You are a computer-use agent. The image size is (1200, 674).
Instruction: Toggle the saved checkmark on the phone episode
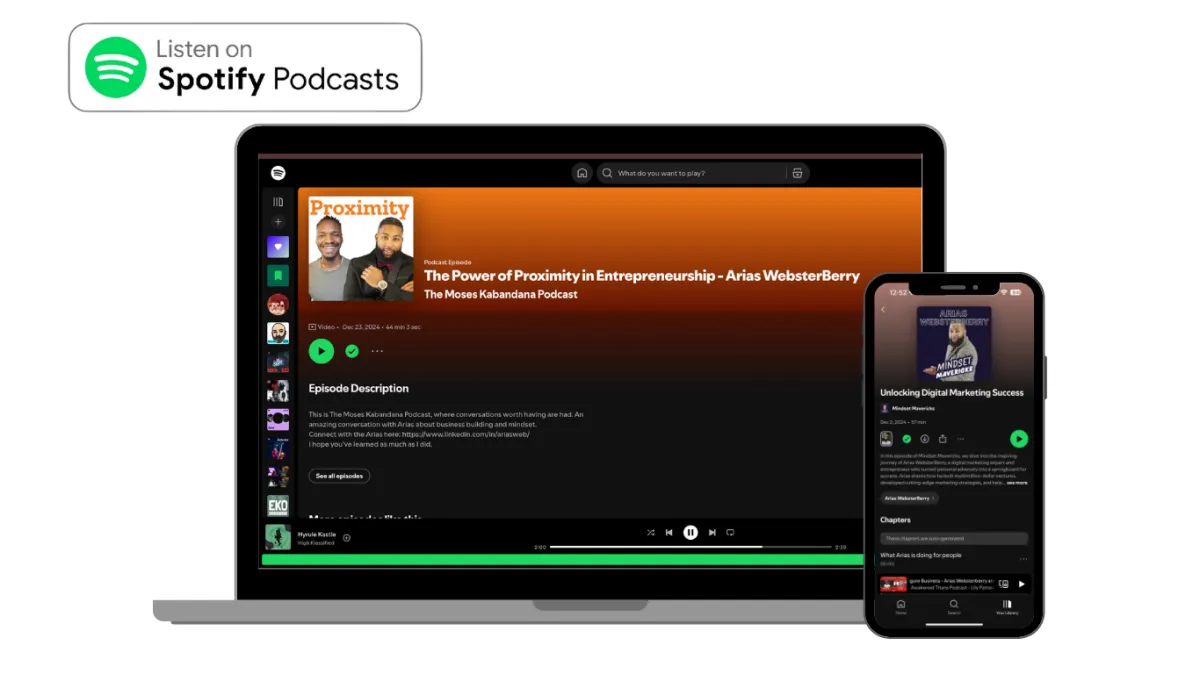click(907, 439)
